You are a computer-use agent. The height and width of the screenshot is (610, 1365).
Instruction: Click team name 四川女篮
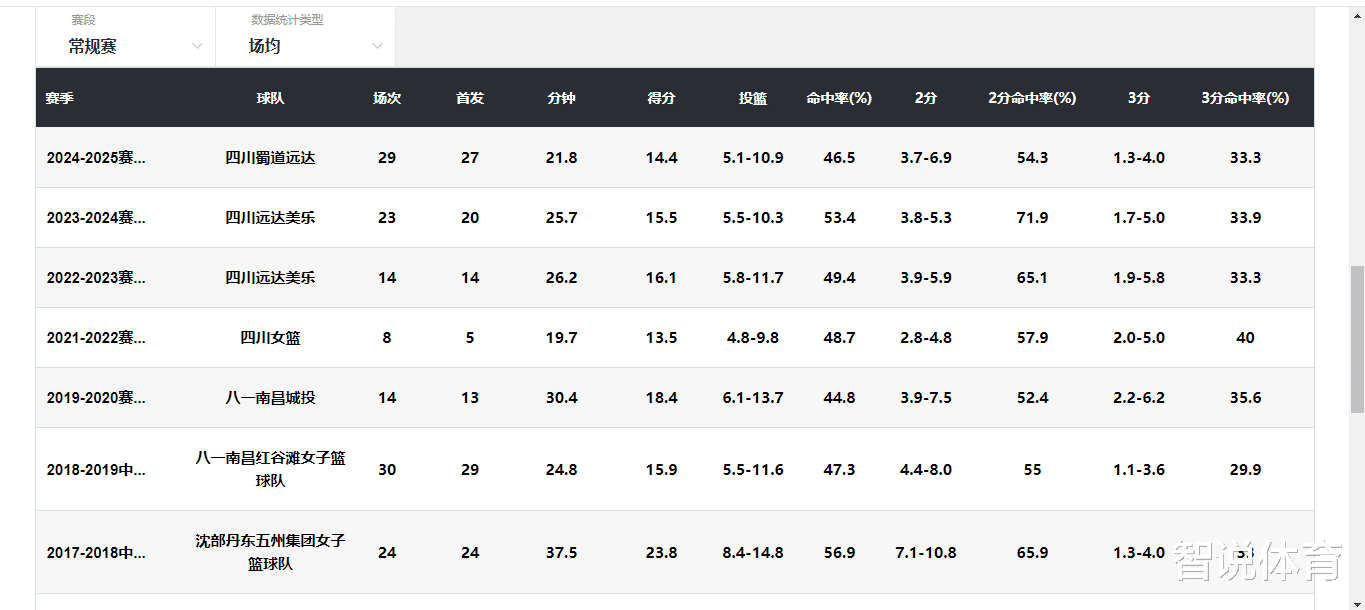tap(270, 338)
